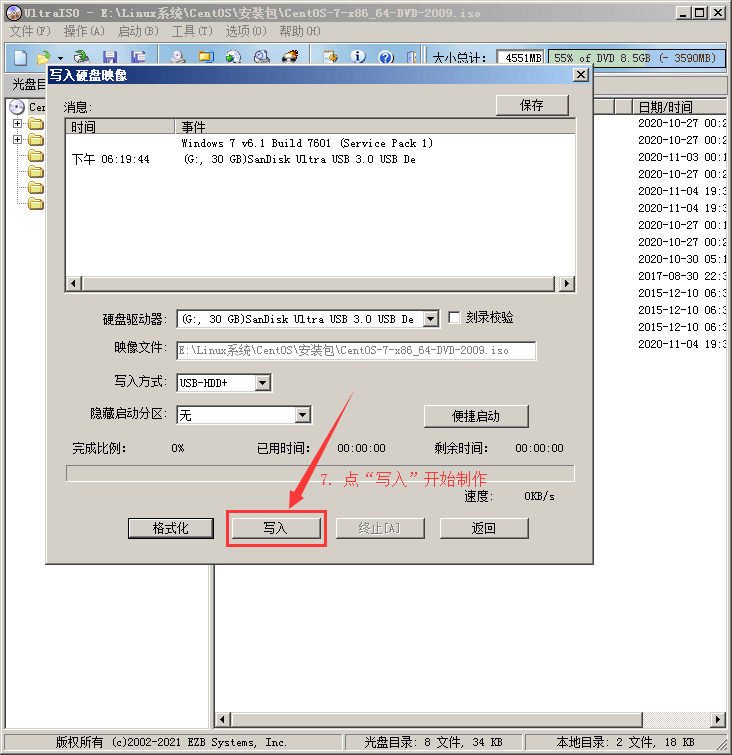Select the CD root node icon in tree
Viewport: 732px width, 755px height.
tap(16, 107)
